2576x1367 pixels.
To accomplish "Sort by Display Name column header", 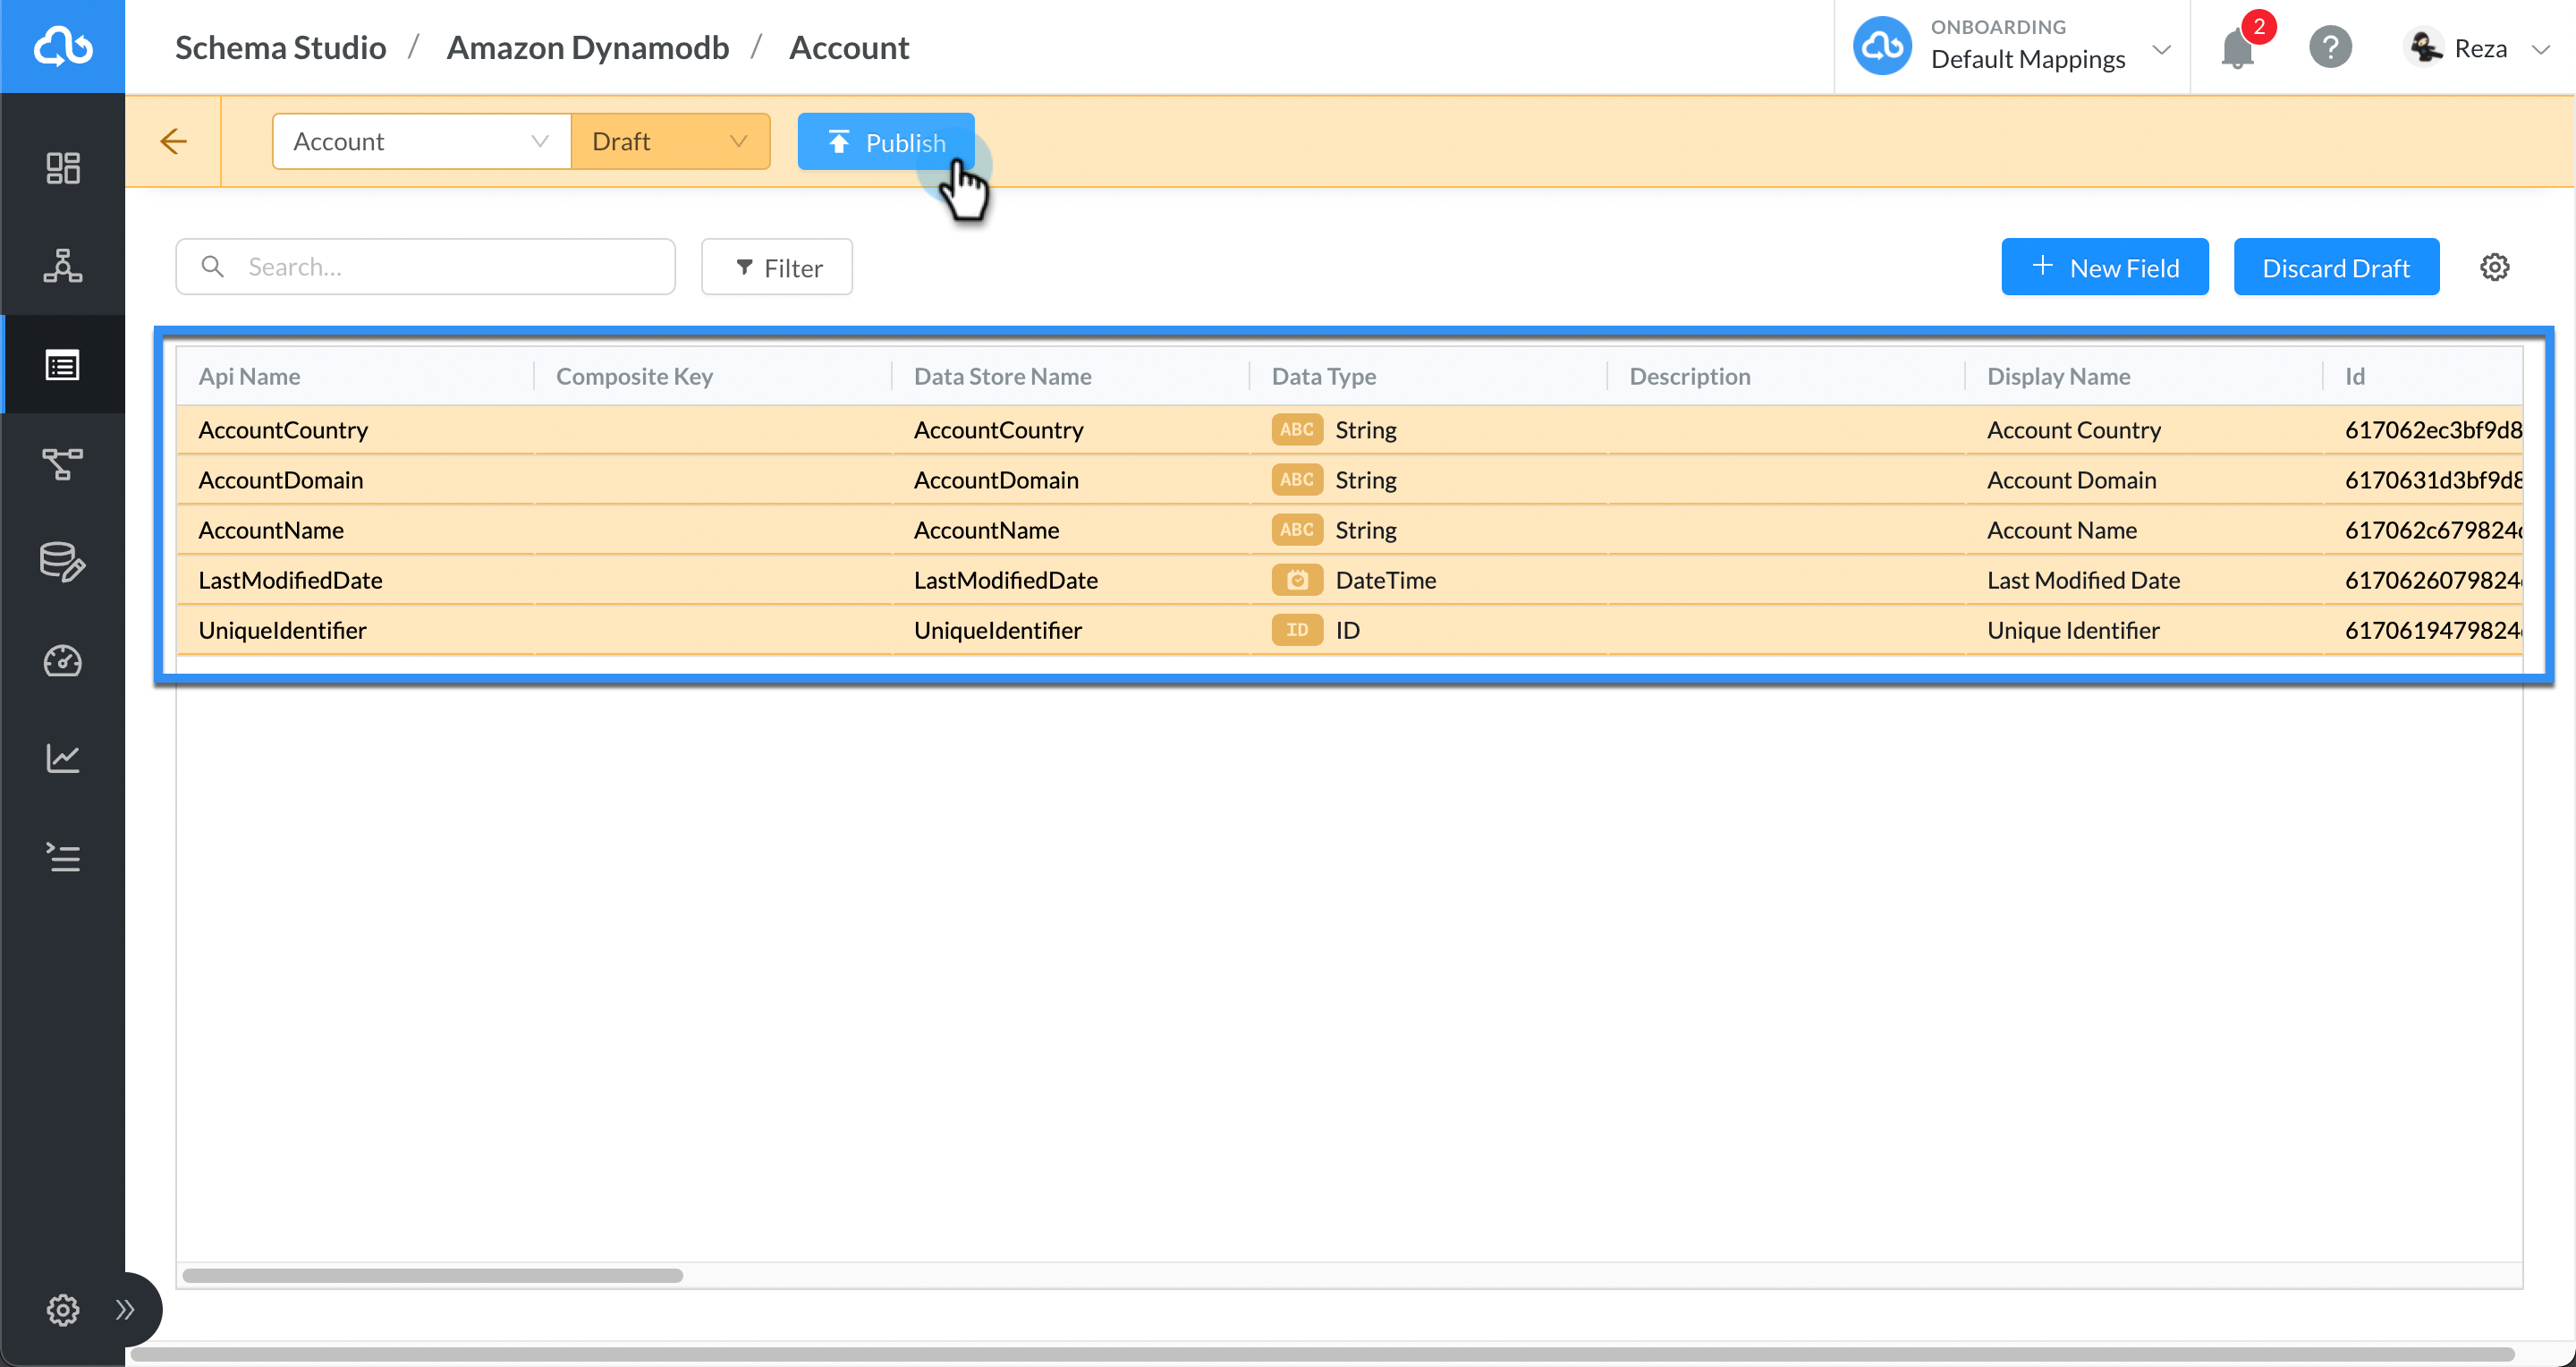I will 2058,376.
